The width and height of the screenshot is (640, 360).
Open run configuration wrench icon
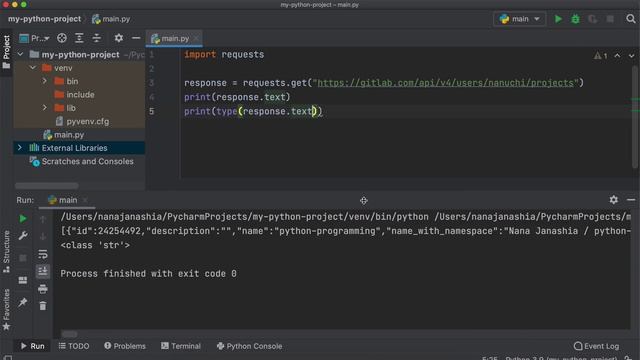23,236
